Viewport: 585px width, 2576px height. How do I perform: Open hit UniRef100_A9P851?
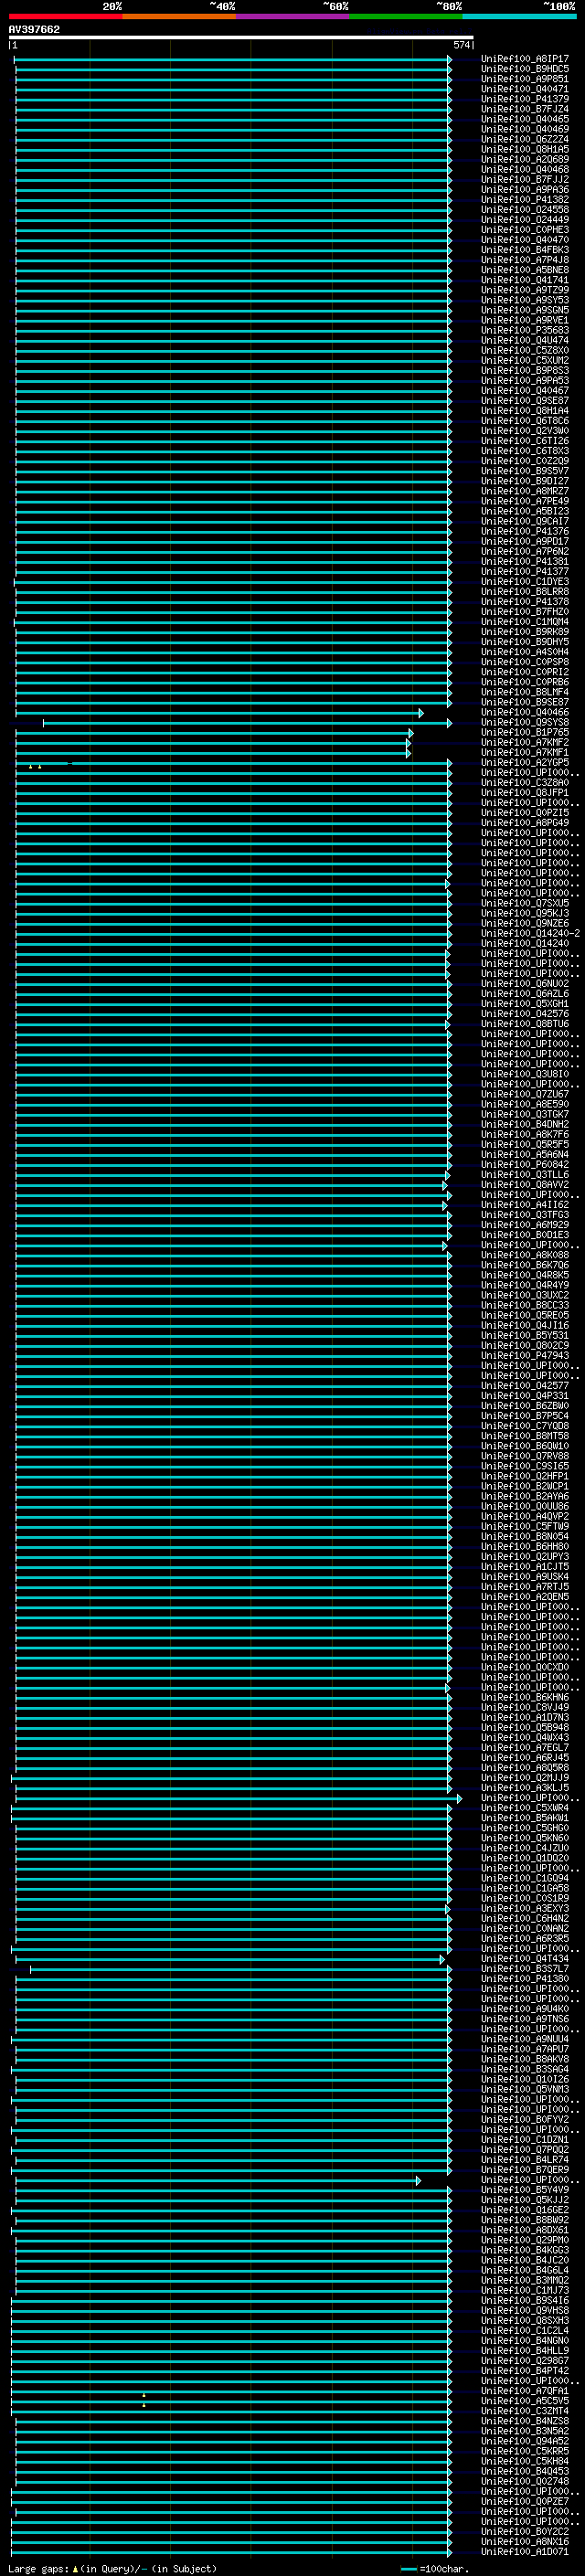(x=525, y=79)
